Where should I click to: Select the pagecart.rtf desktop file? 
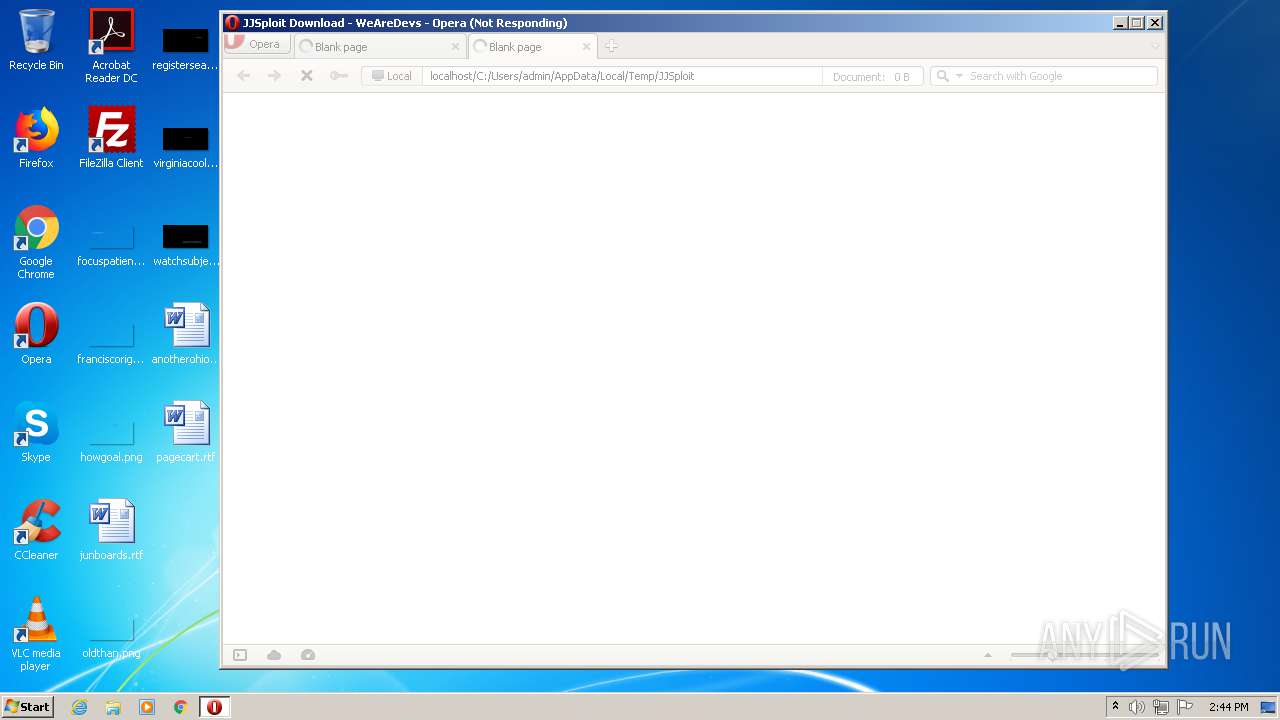186,432
